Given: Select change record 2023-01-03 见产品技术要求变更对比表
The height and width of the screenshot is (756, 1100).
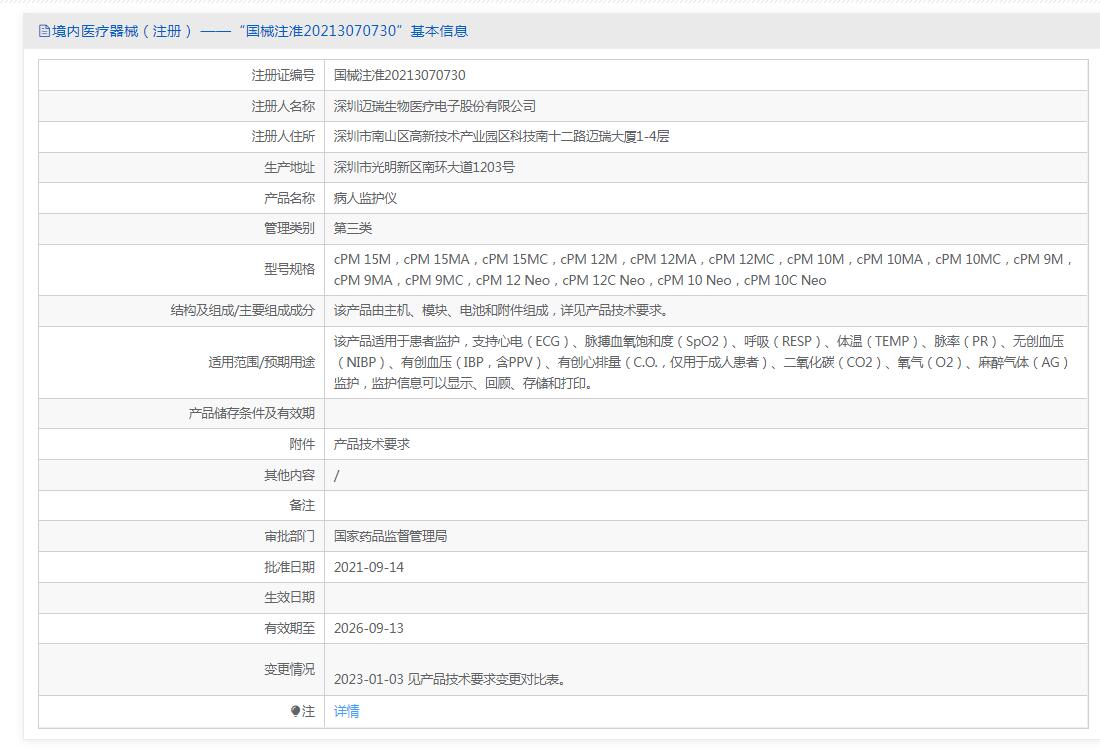Looking at the screenshot, I should [450, 679].
